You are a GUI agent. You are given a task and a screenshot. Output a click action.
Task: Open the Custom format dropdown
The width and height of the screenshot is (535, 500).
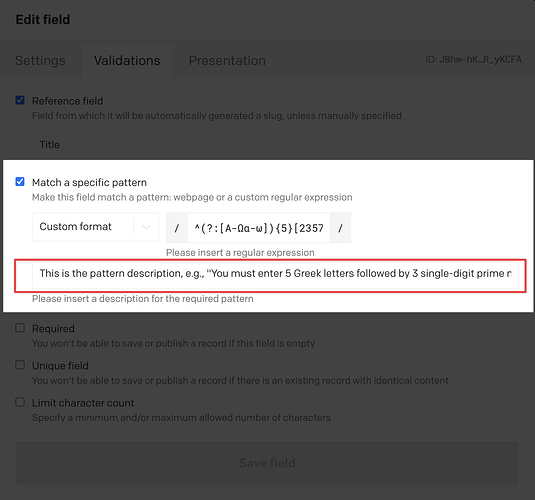click(96, 227)
